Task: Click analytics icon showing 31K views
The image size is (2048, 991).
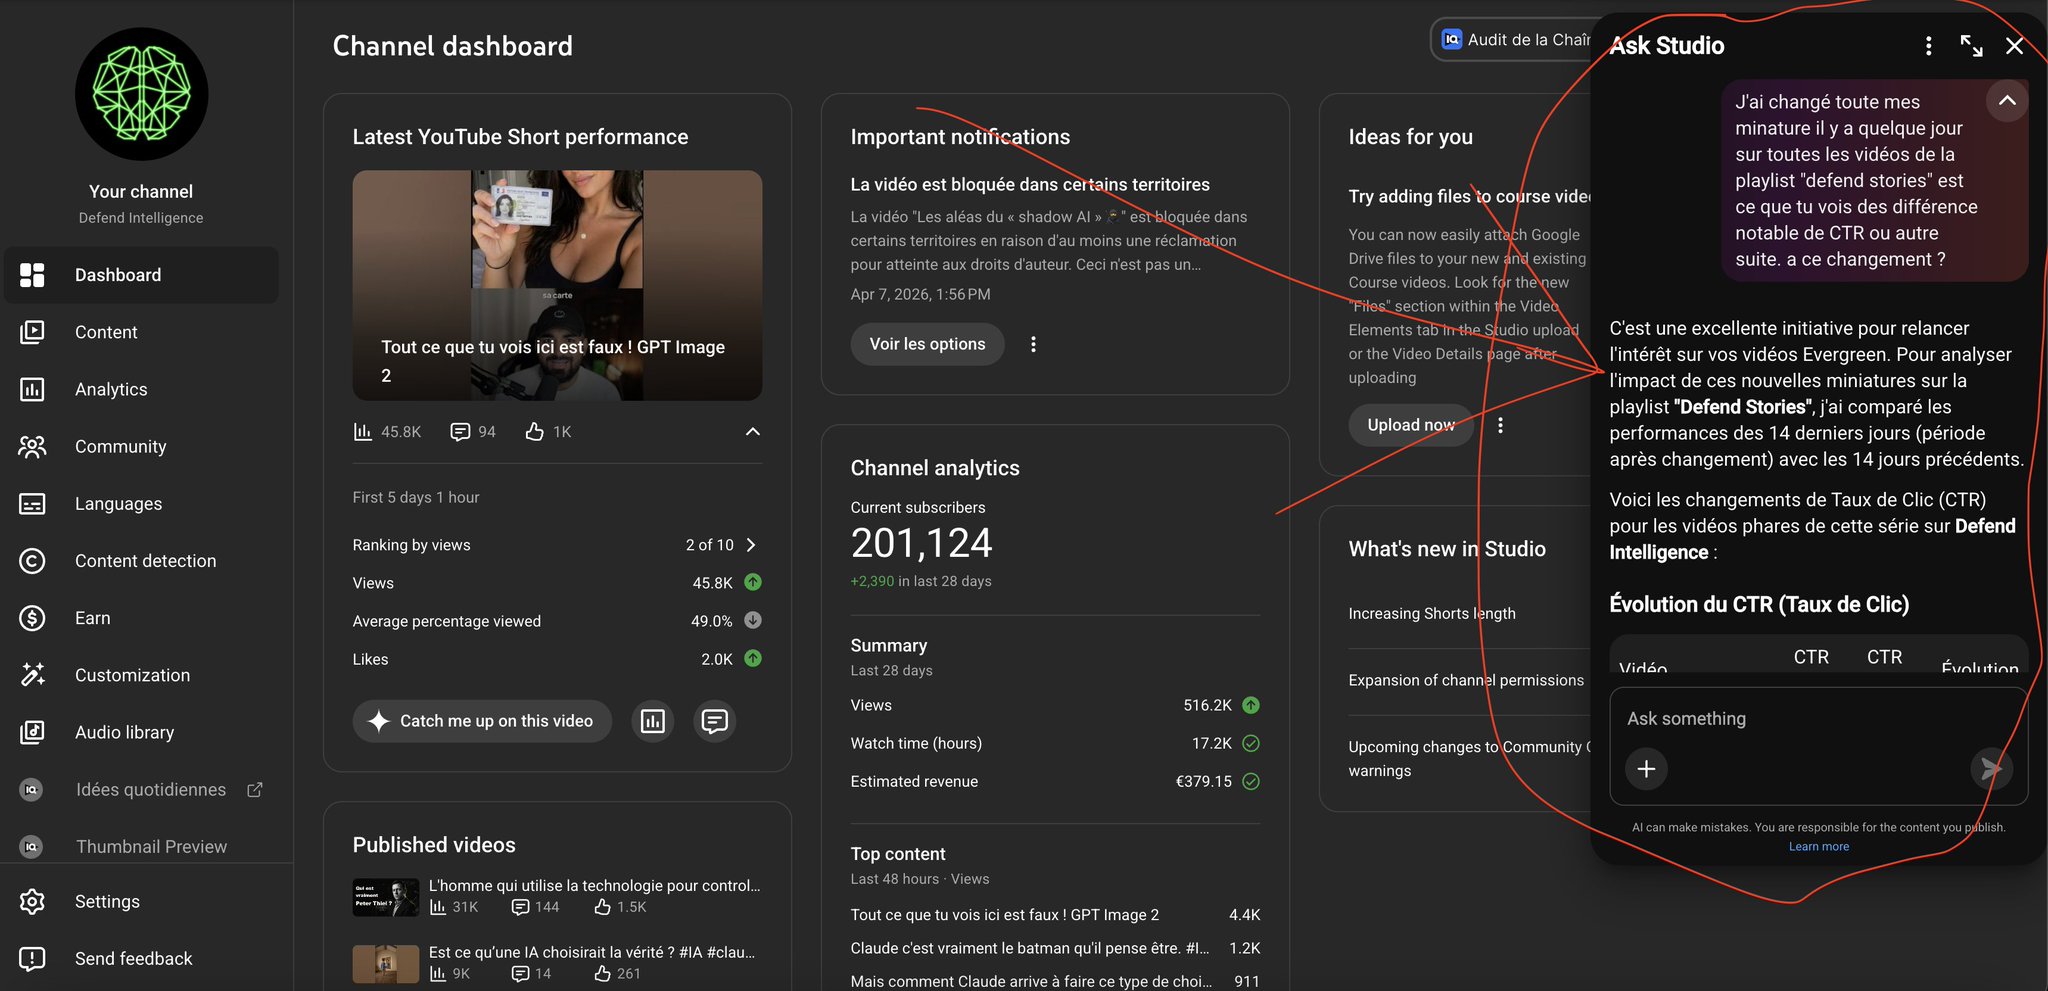Action: (x=438, y=907)
